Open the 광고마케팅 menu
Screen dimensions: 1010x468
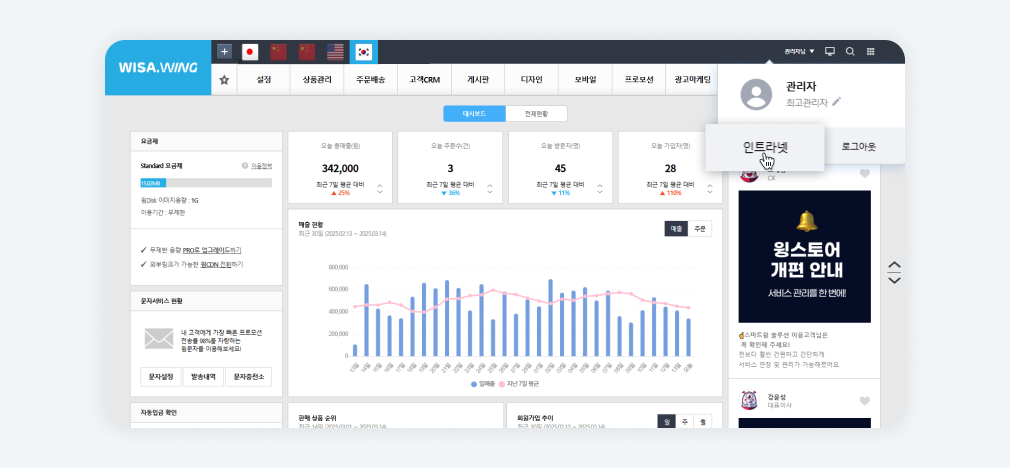click(x=692, y=80)
